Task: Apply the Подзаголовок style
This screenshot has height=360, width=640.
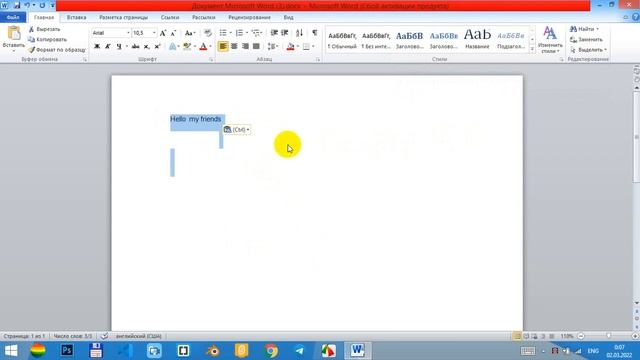Action: (x=511, y=40)
